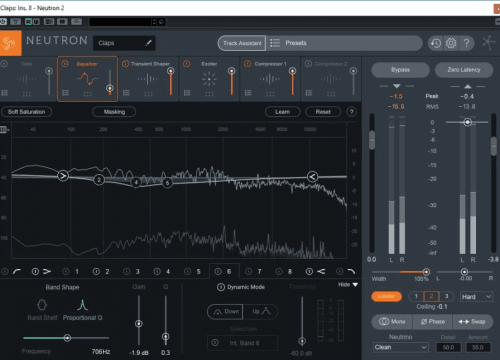Enable Dynamic Mode power toggle

point(221,287)
